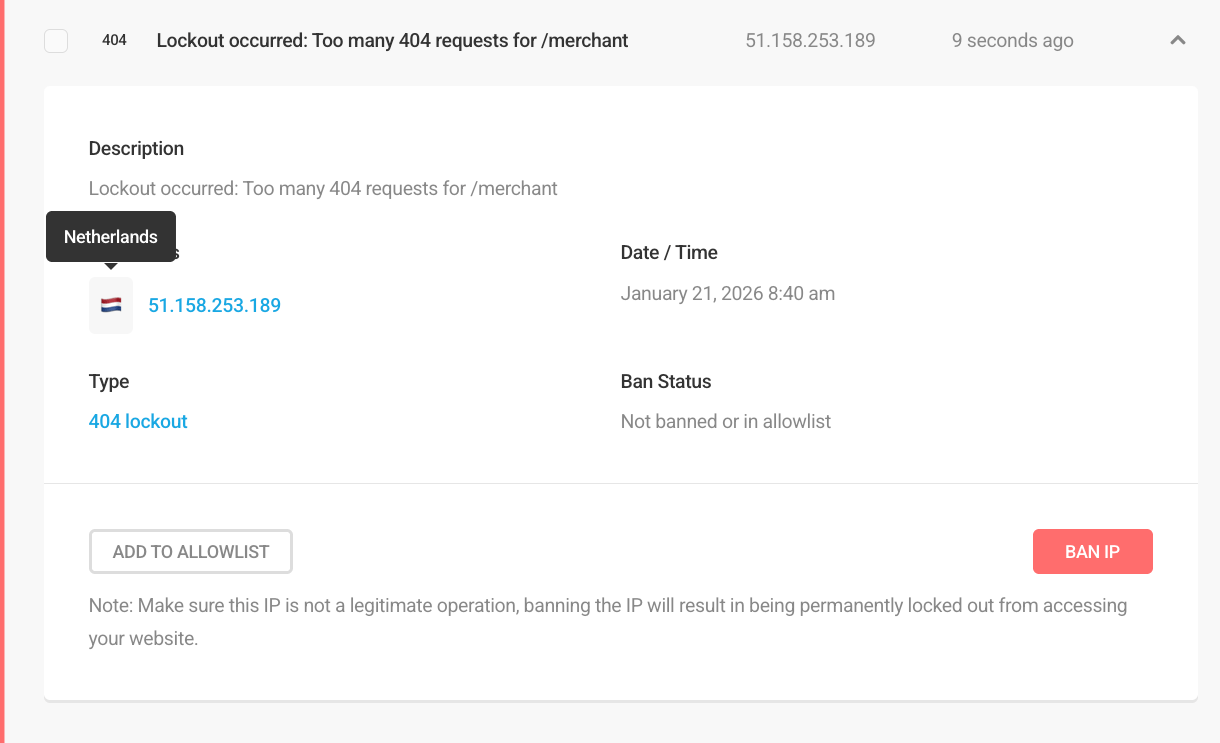Click the Type section heading
Screen dimensions: 1220x743
click(108, 381)
